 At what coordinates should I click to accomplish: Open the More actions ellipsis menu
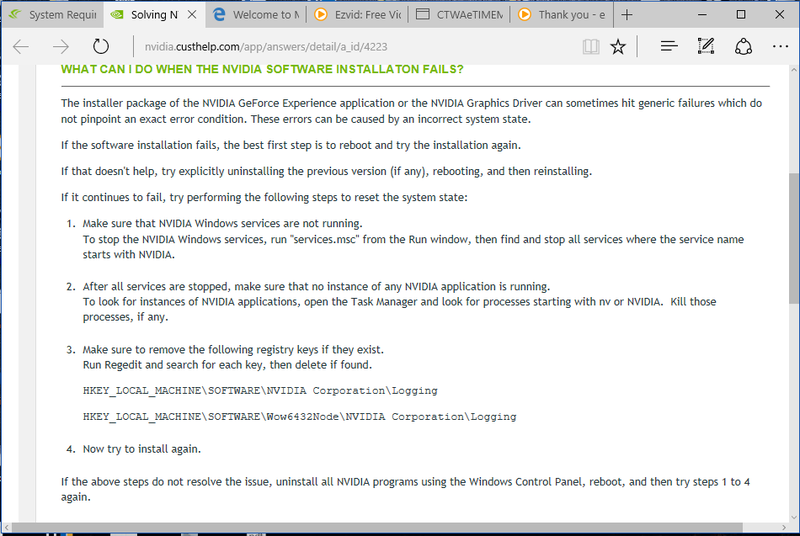click(x=780, y=46)
